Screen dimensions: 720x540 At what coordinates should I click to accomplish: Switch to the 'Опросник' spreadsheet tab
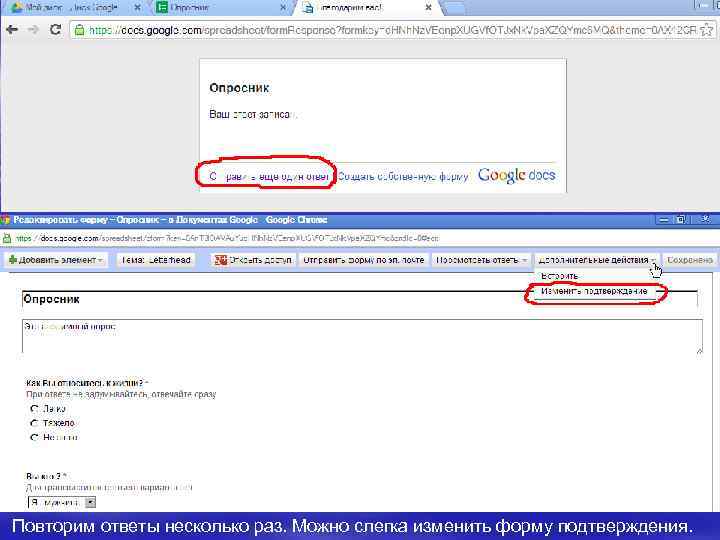click(220, 8)
